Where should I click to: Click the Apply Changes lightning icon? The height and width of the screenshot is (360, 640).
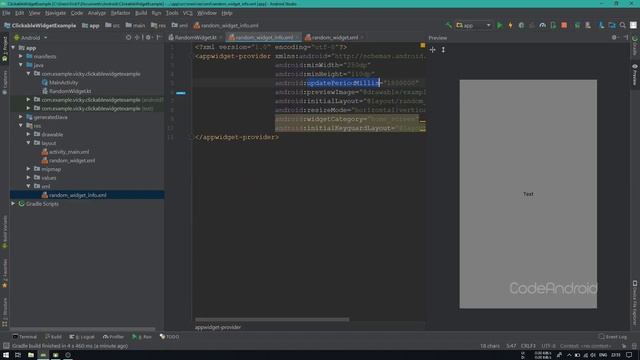point(510,25)
